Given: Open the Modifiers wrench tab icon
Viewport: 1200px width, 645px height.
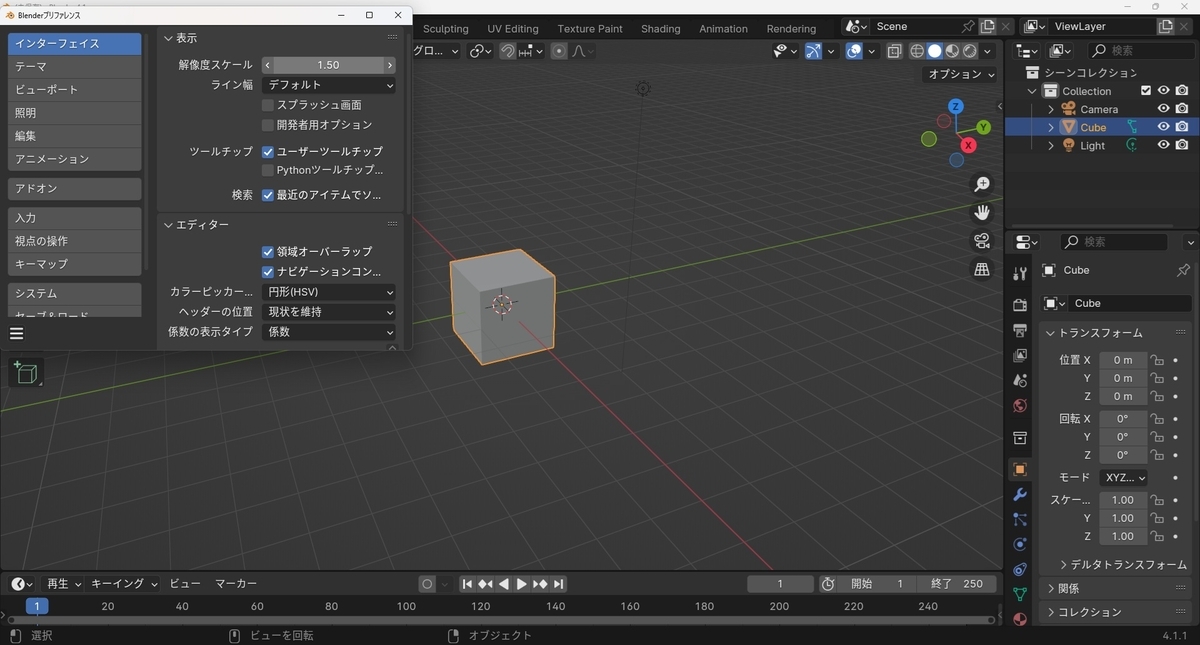Looking at the screenshot, I should point(1019,494).
